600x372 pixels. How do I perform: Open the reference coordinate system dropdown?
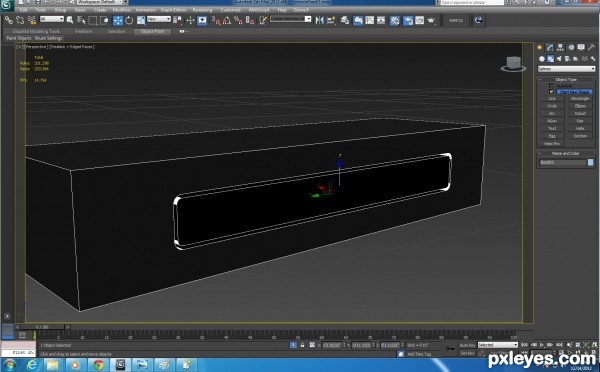point(159,19)
